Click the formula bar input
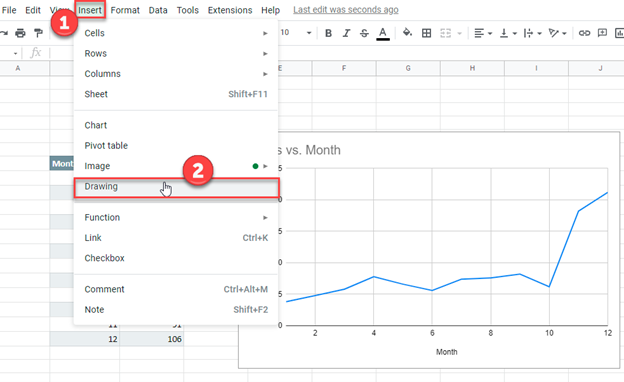Screen dimensions: 624x382 tap(337, 53)
